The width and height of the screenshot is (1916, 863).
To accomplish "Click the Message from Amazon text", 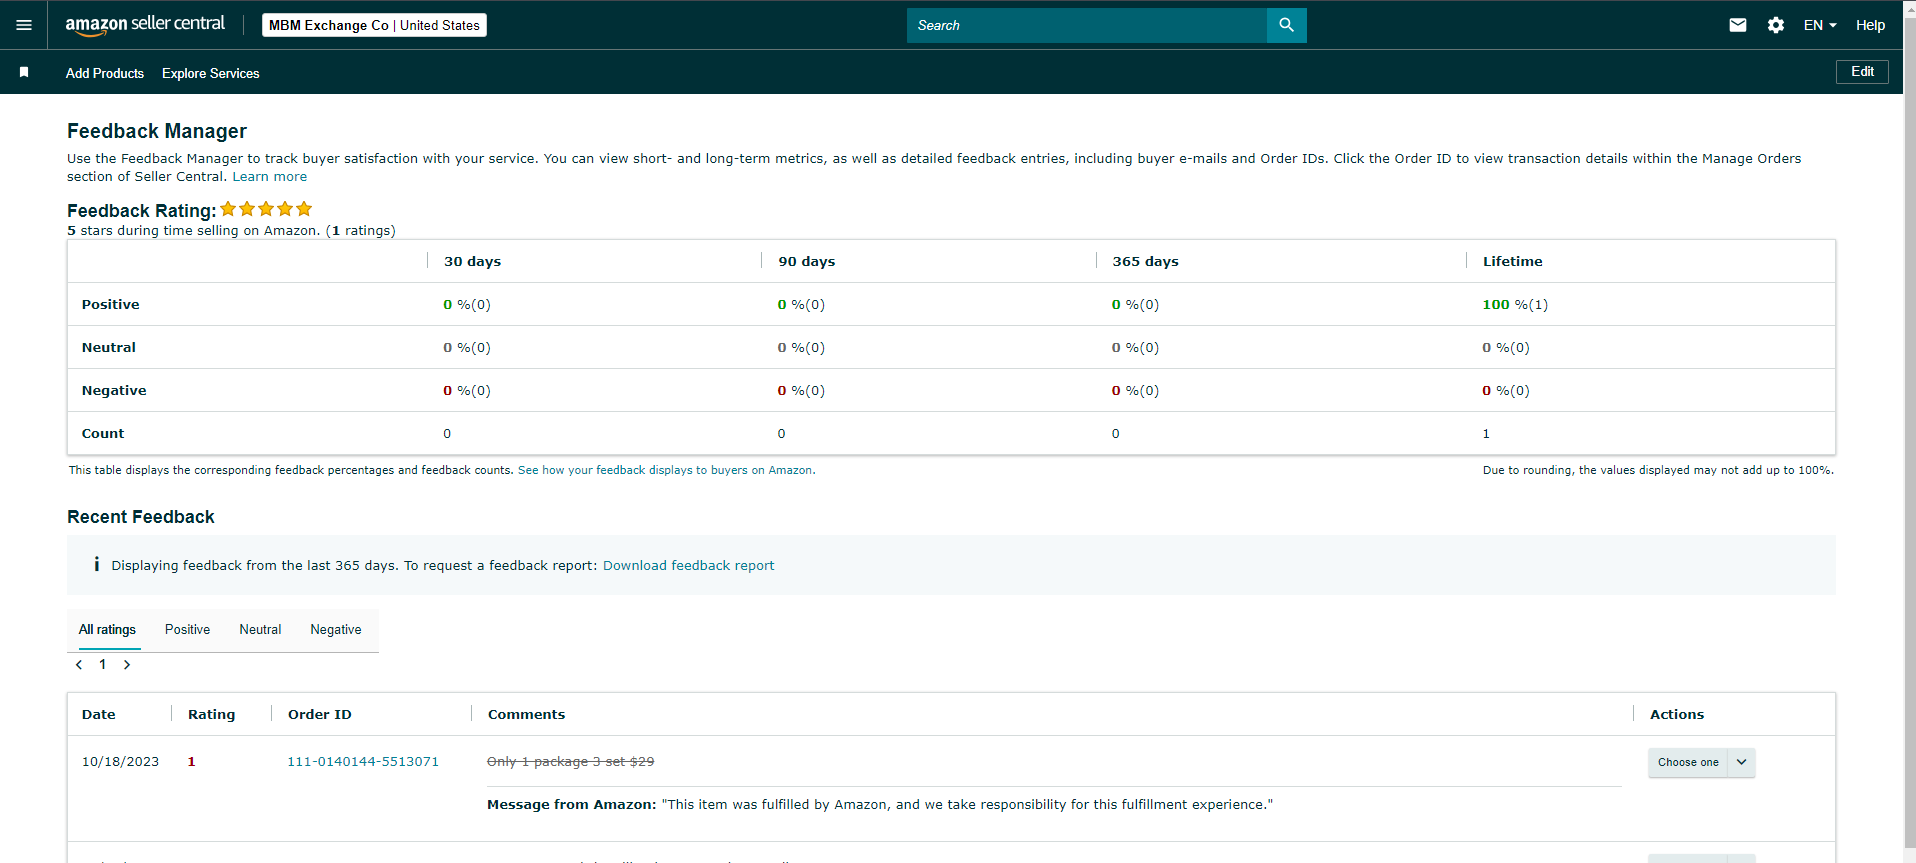I will click(x=879, y=804).
